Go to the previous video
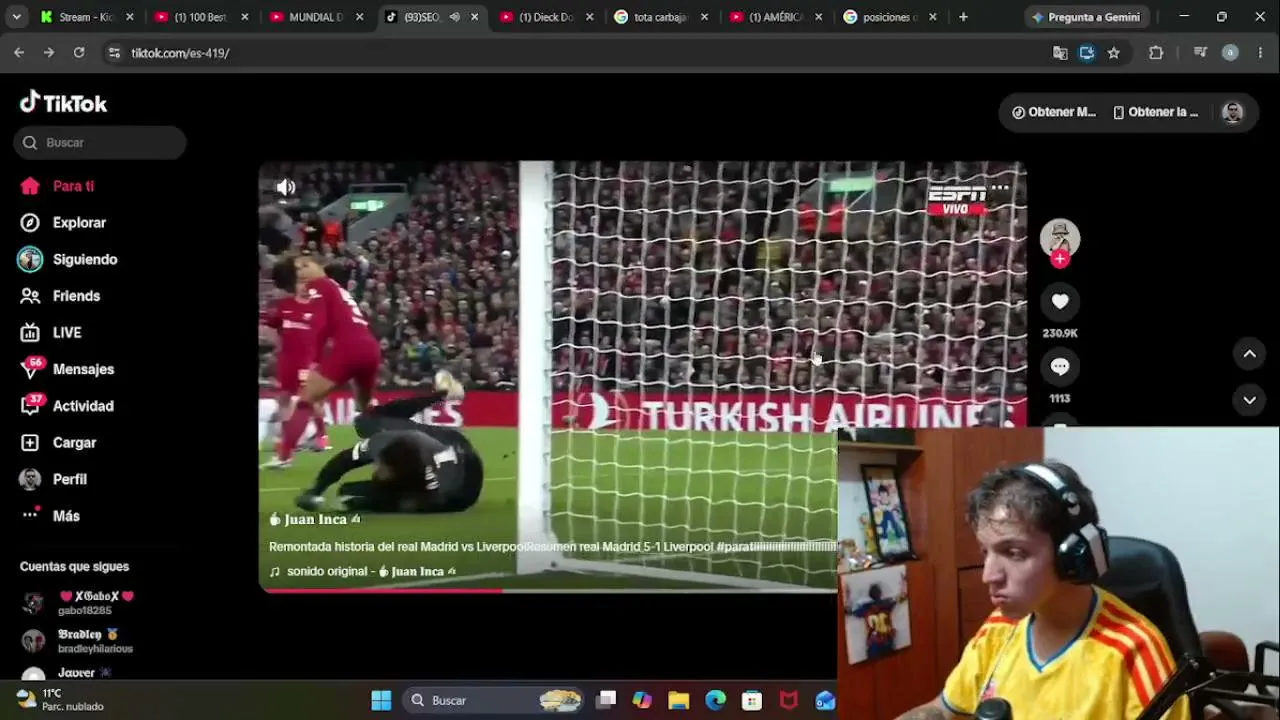 click(1249, 353)
